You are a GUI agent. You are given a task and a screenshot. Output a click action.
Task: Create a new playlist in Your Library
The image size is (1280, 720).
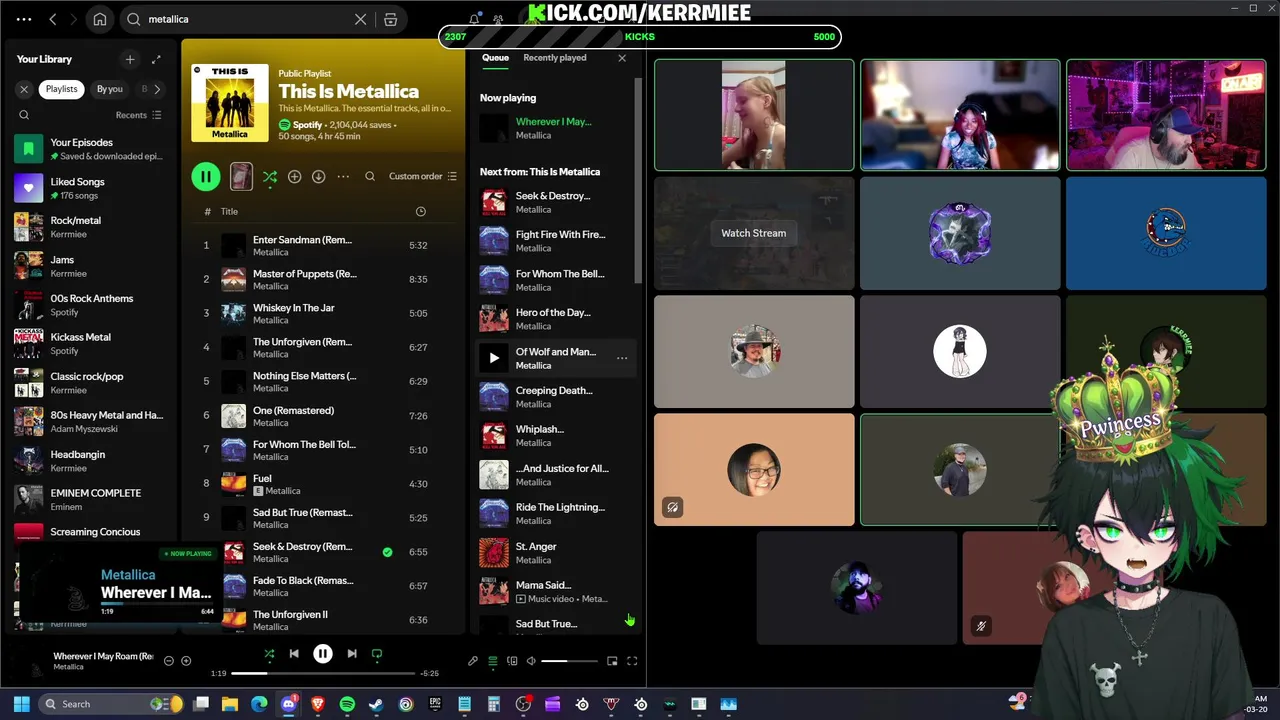pyautogui.click(x=129, y=59)
